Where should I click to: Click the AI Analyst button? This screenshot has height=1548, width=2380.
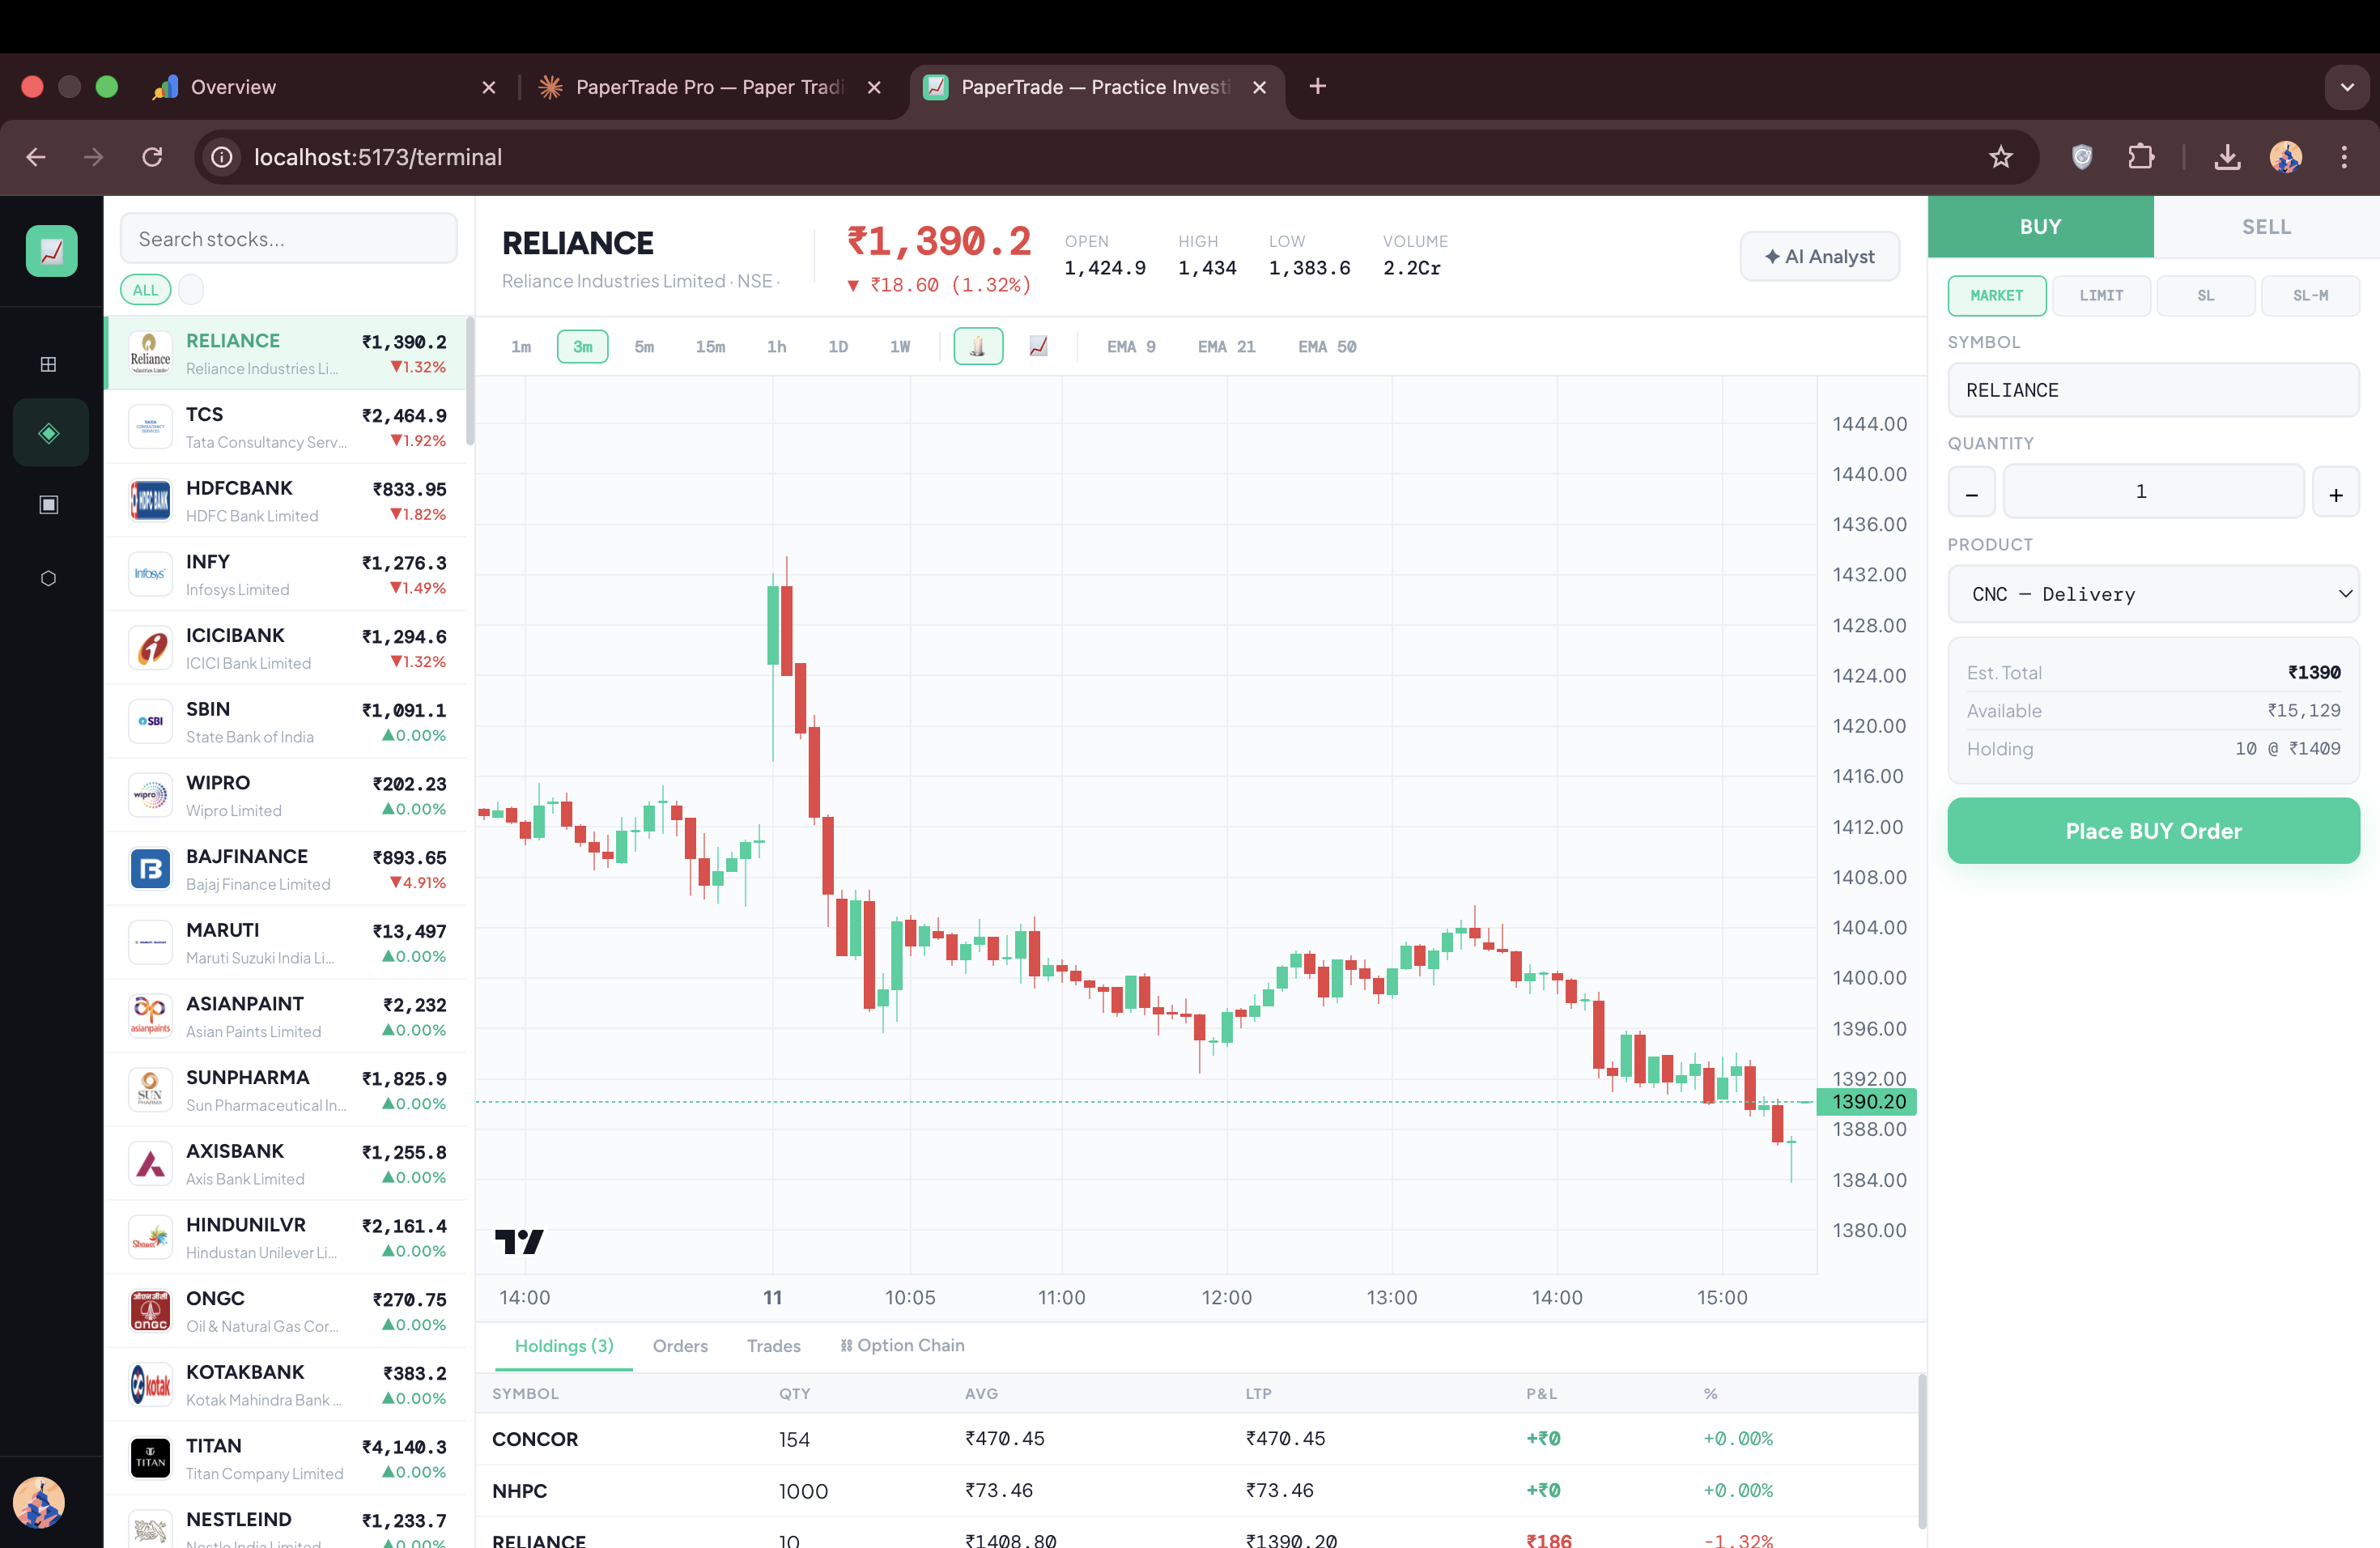coord(1819,256)
